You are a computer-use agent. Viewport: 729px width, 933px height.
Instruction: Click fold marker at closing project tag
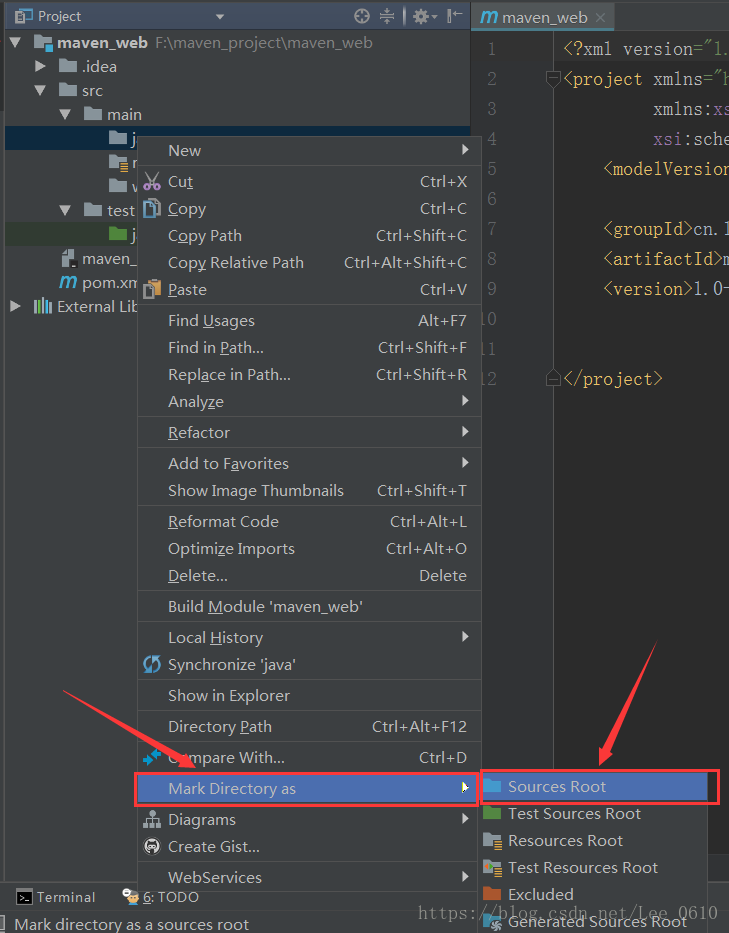tap(553, 378)
